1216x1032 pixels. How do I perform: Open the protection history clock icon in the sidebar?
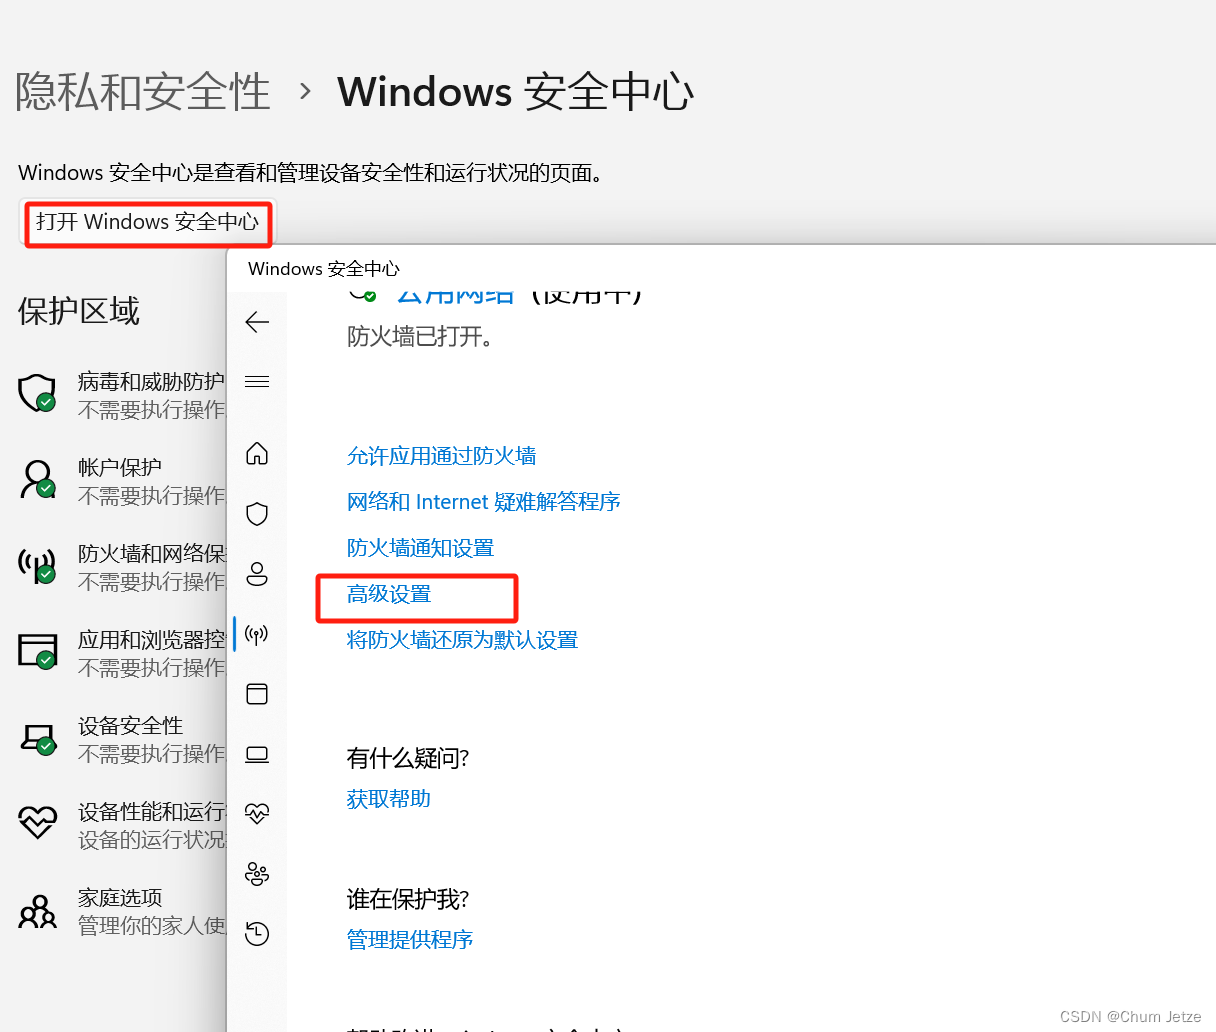coord(257,934)
